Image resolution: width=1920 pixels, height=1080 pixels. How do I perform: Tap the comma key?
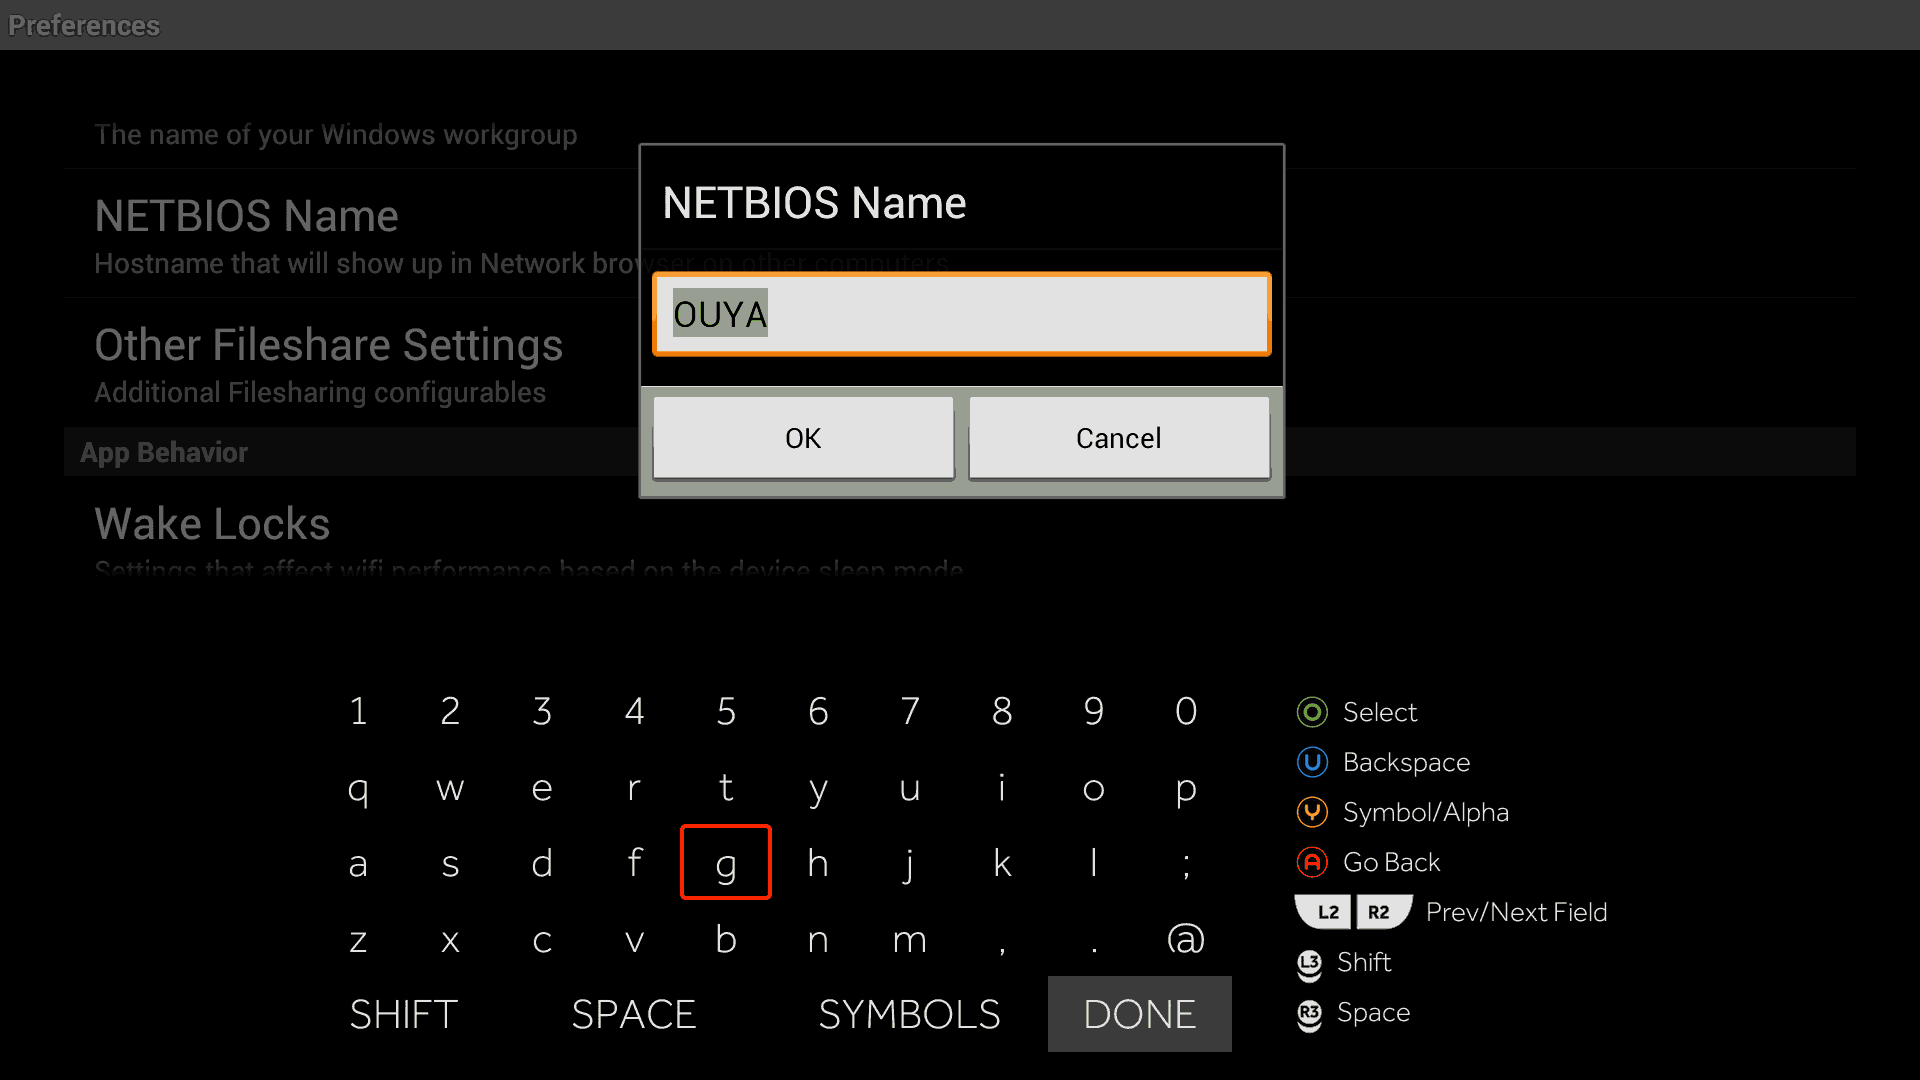tap(1002, 939)
